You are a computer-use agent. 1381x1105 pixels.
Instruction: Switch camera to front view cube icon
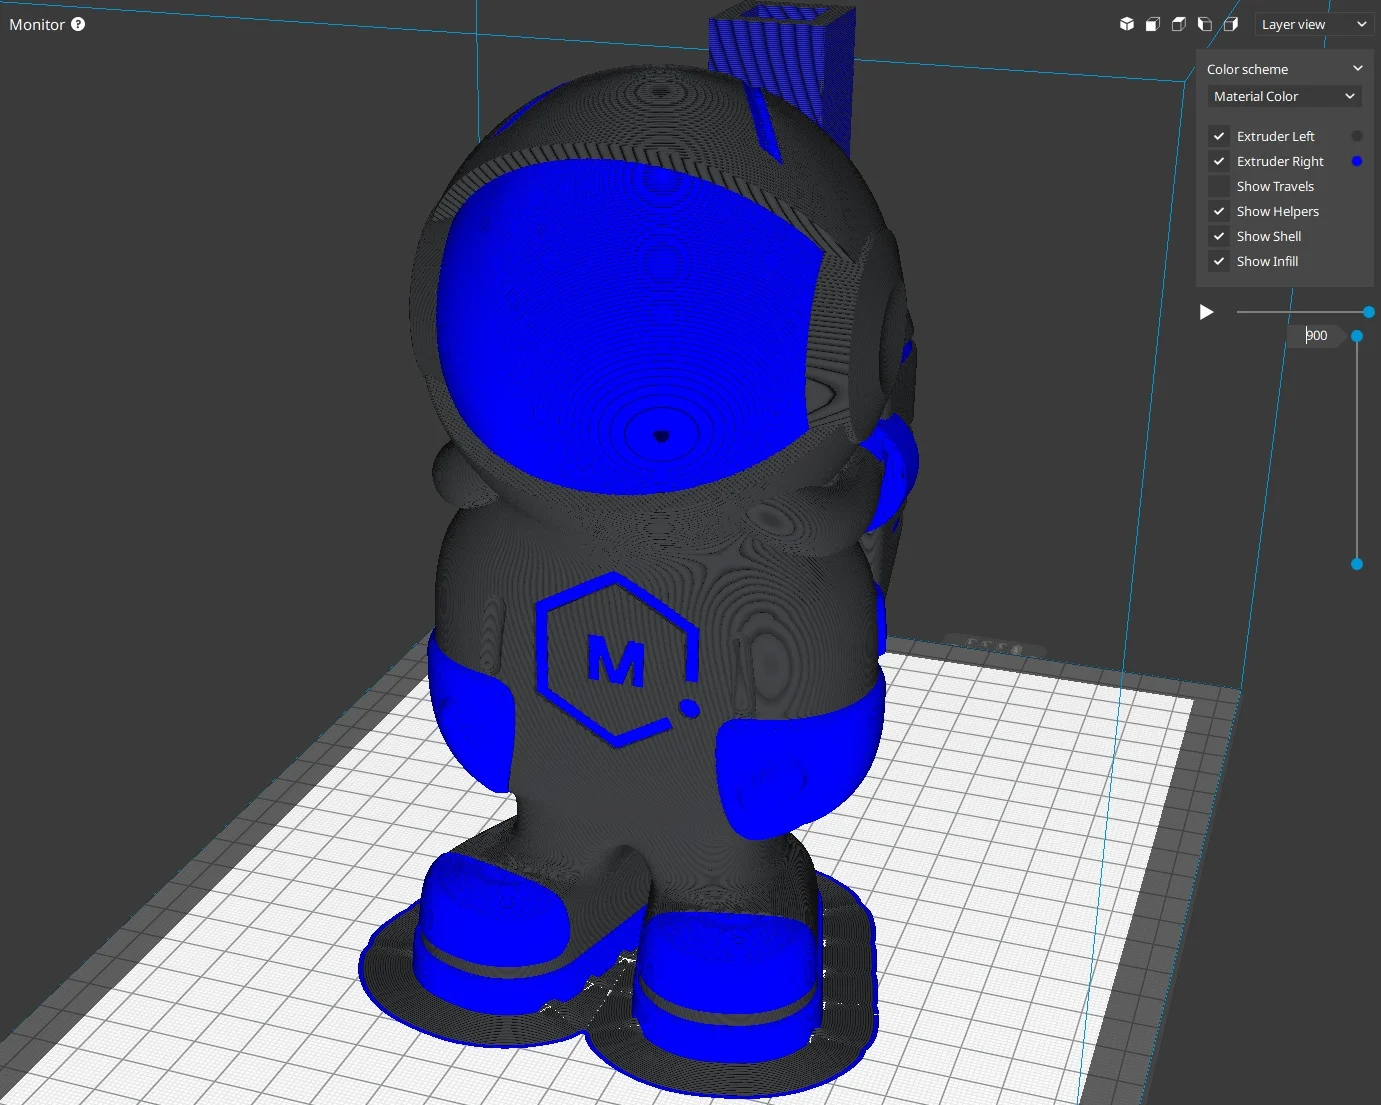(x=1153, y=24)
